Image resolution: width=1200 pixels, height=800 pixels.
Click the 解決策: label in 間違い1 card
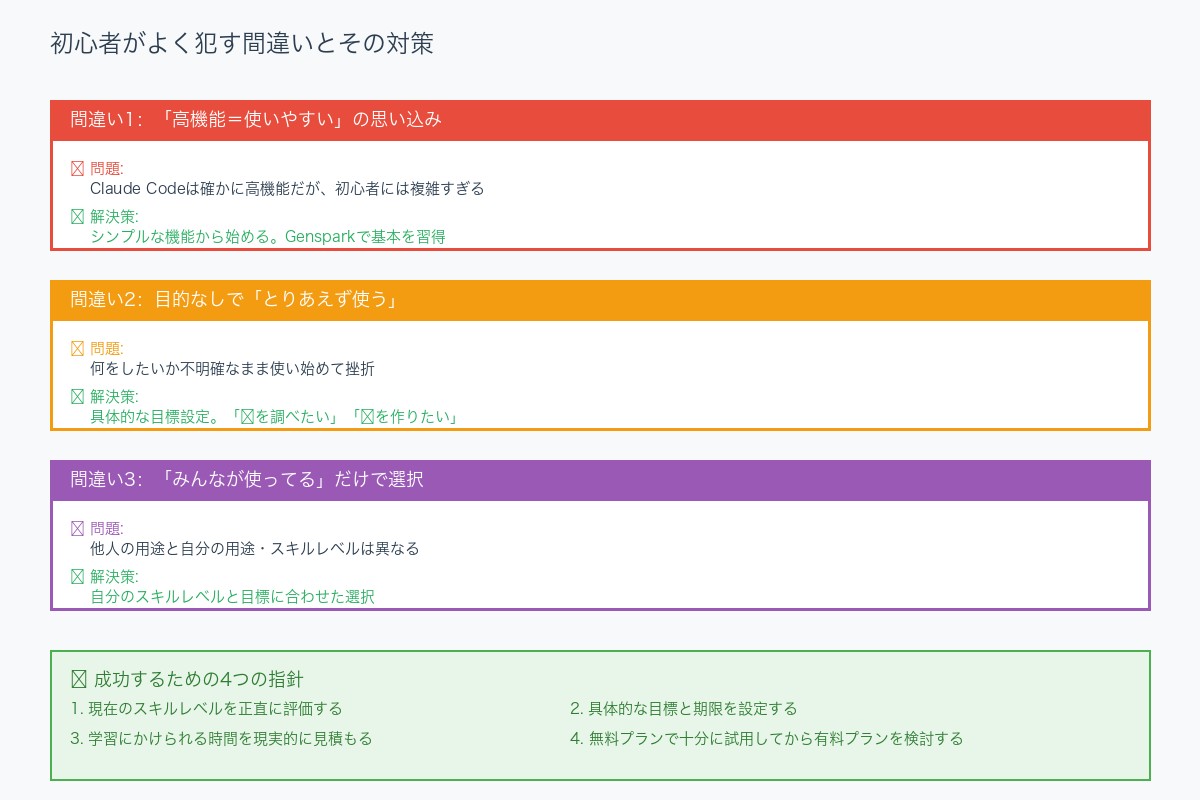(114, 216)
